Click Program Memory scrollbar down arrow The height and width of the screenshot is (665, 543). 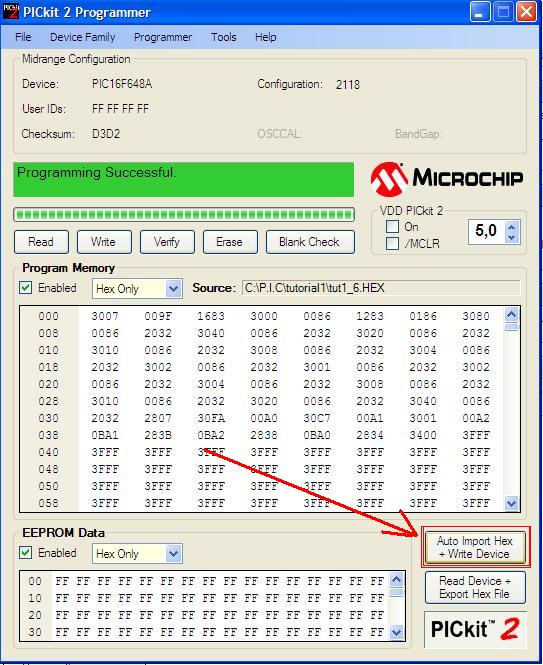tap(512, 503)
